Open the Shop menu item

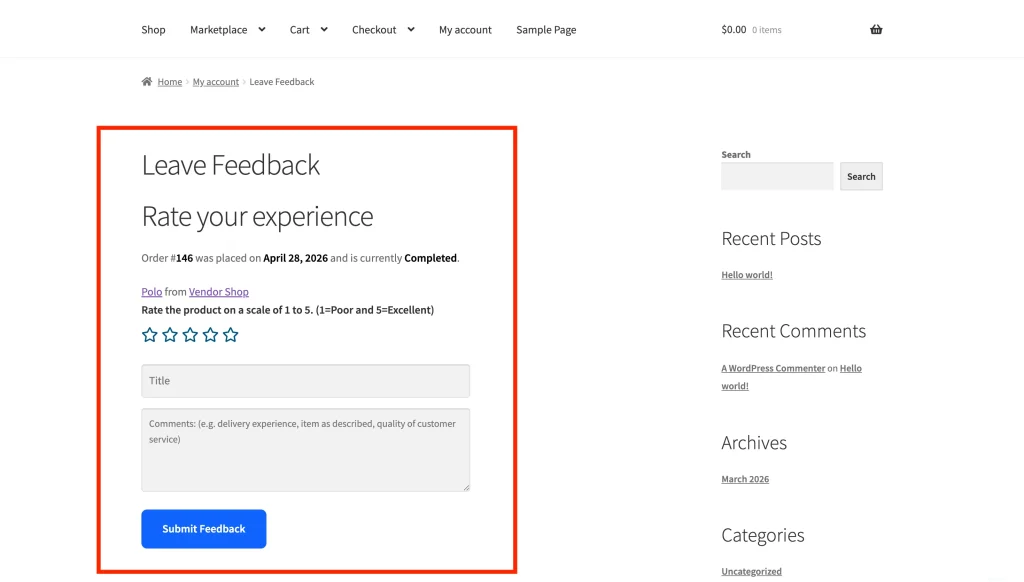(153, 29)
